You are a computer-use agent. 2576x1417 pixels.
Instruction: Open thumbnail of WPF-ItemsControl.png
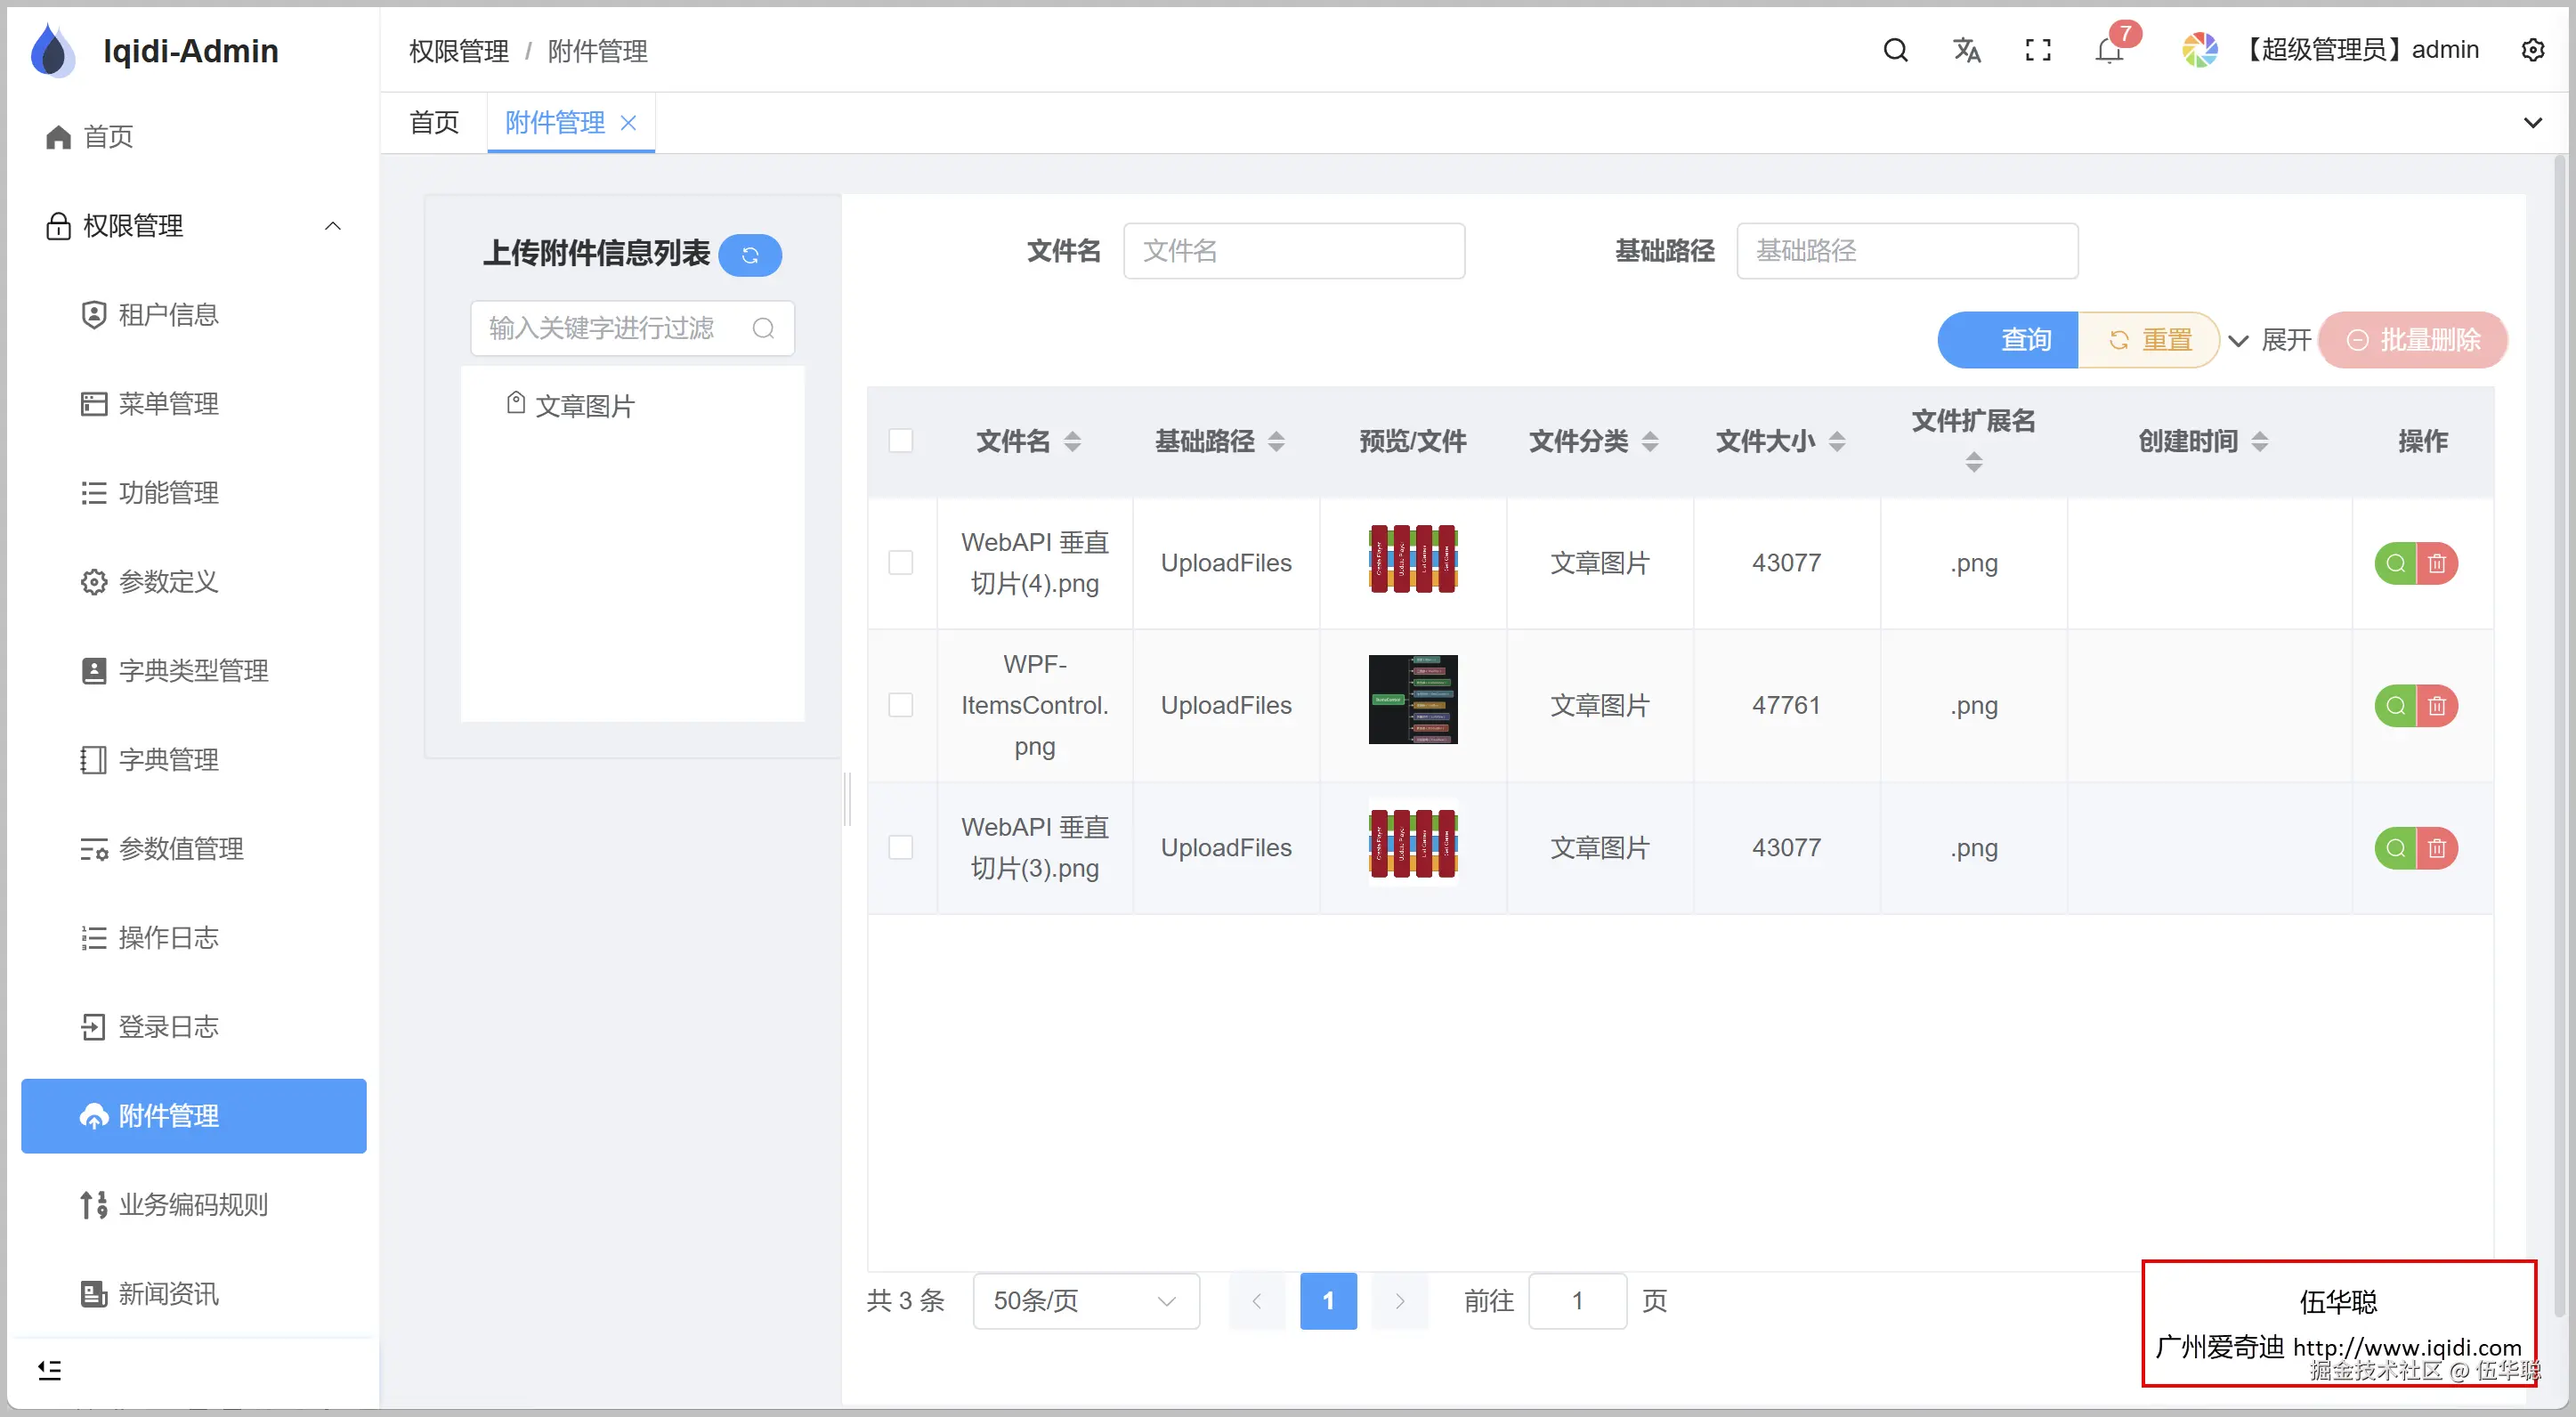tap(1412, 700)
